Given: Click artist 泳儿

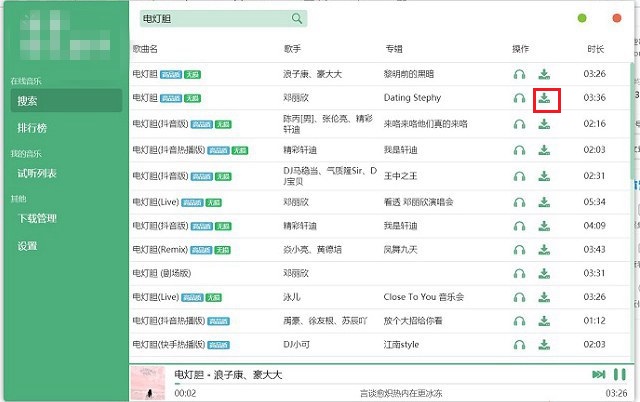Looking at the screenshot, I should [292, 297].
